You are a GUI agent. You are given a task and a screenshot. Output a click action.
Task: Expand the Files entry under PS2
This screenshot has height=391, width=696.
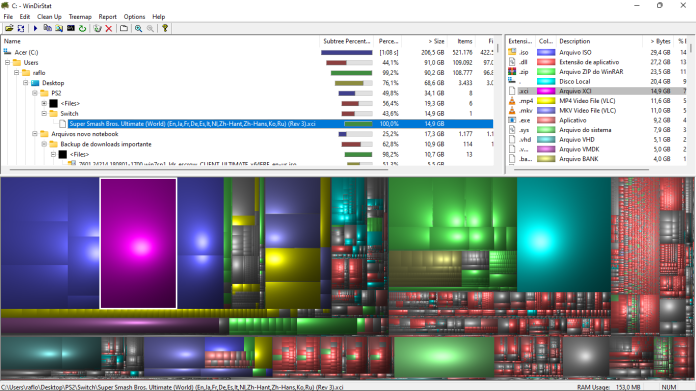click(x=44, y=103)
